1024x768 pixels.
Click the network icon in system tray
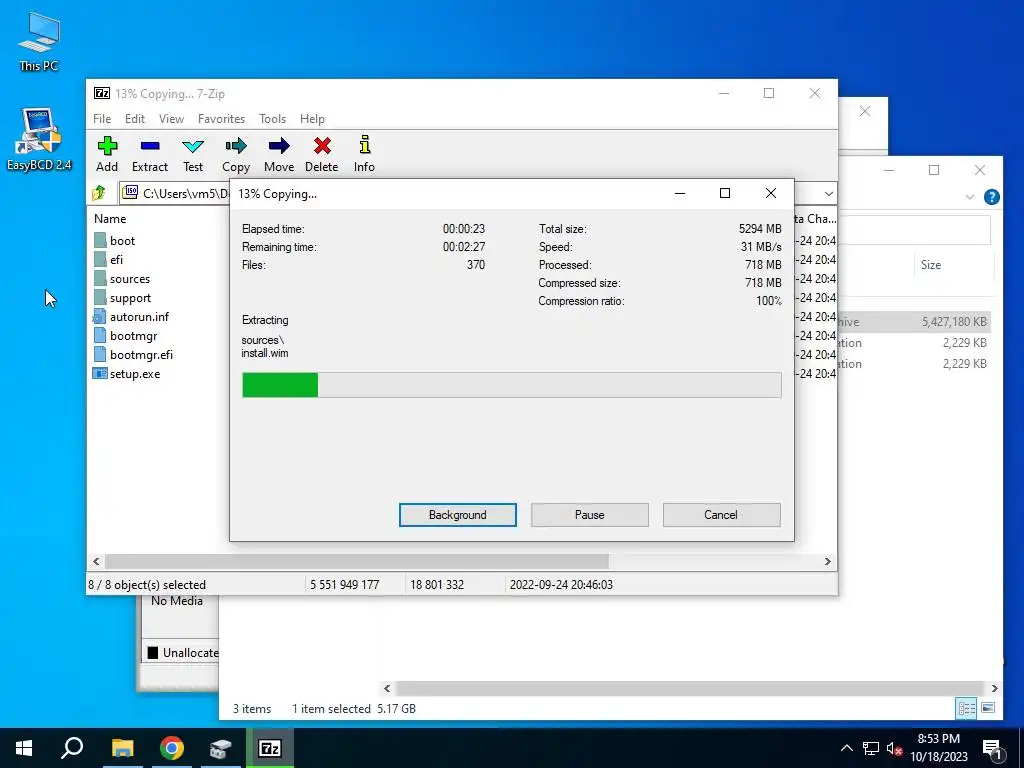click(x=871, y=748)
